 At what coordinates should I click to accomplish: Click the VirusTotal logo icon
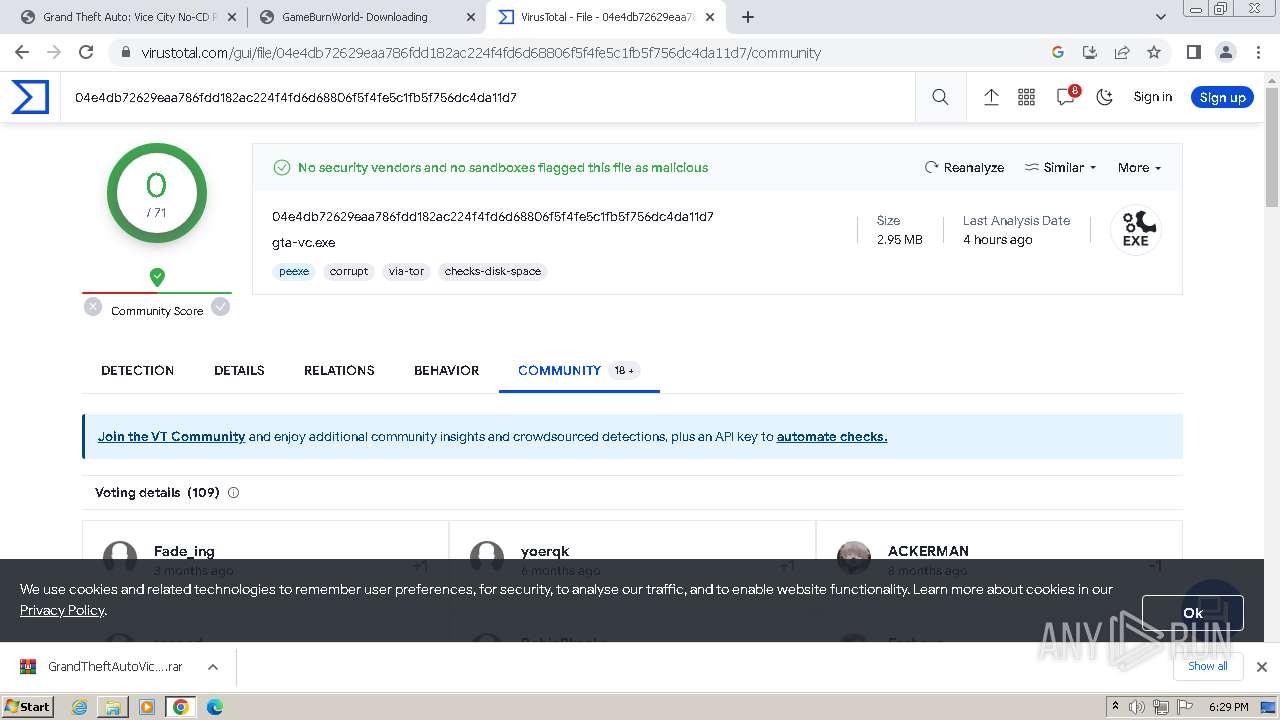click(30, 97)
